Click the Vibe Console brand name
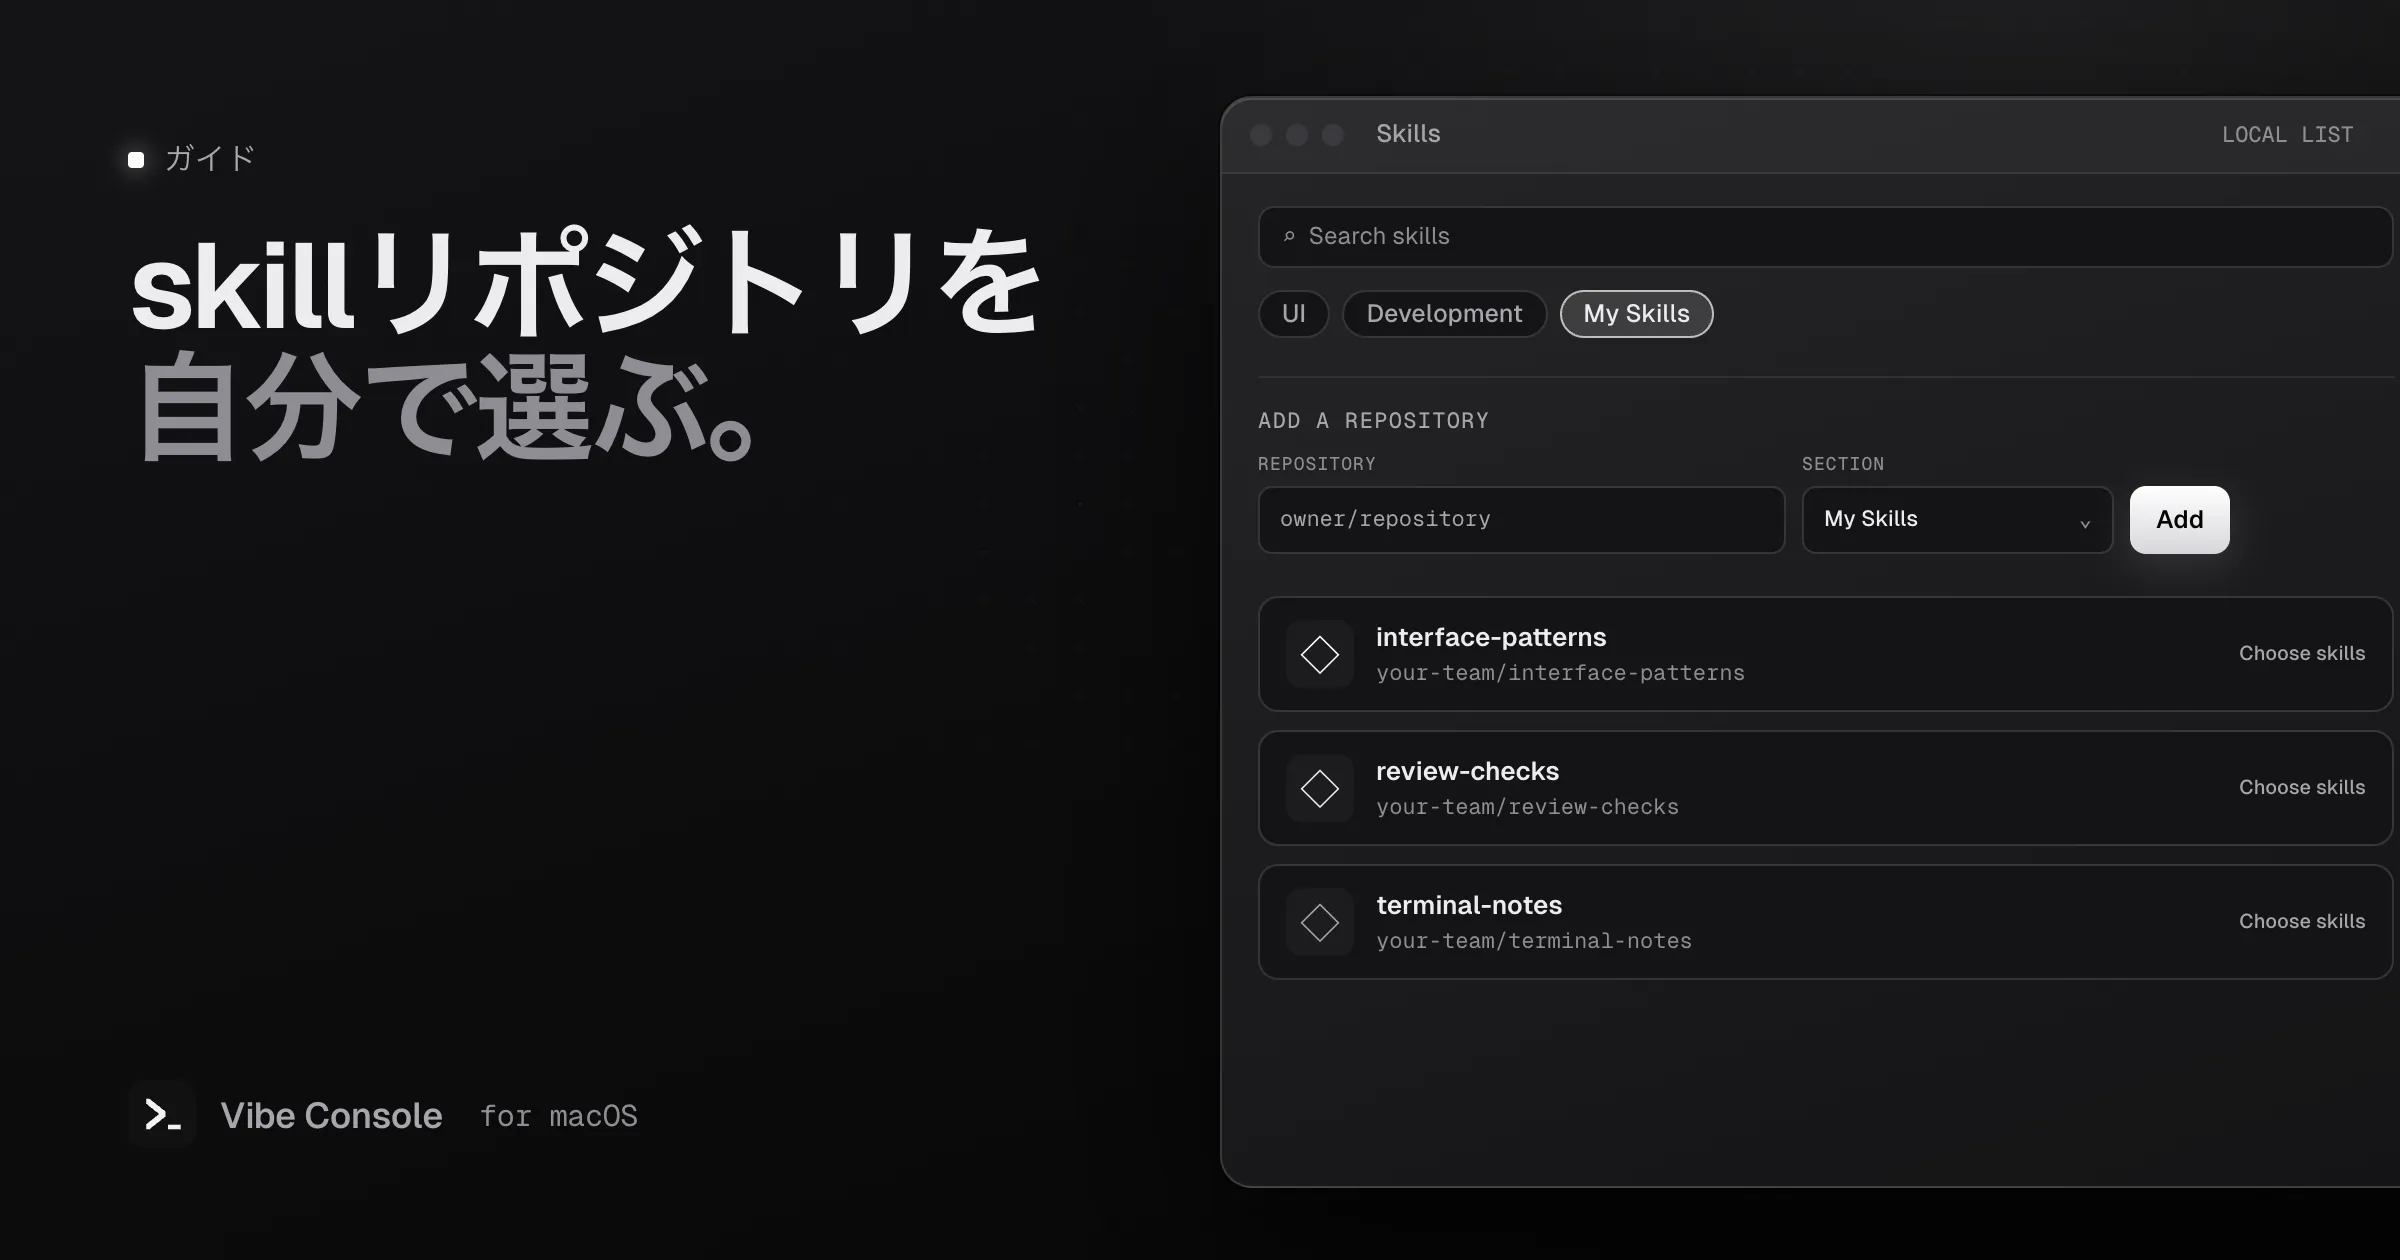Viewport: 2400px width, 1260px height. [x=331, y=1116]
